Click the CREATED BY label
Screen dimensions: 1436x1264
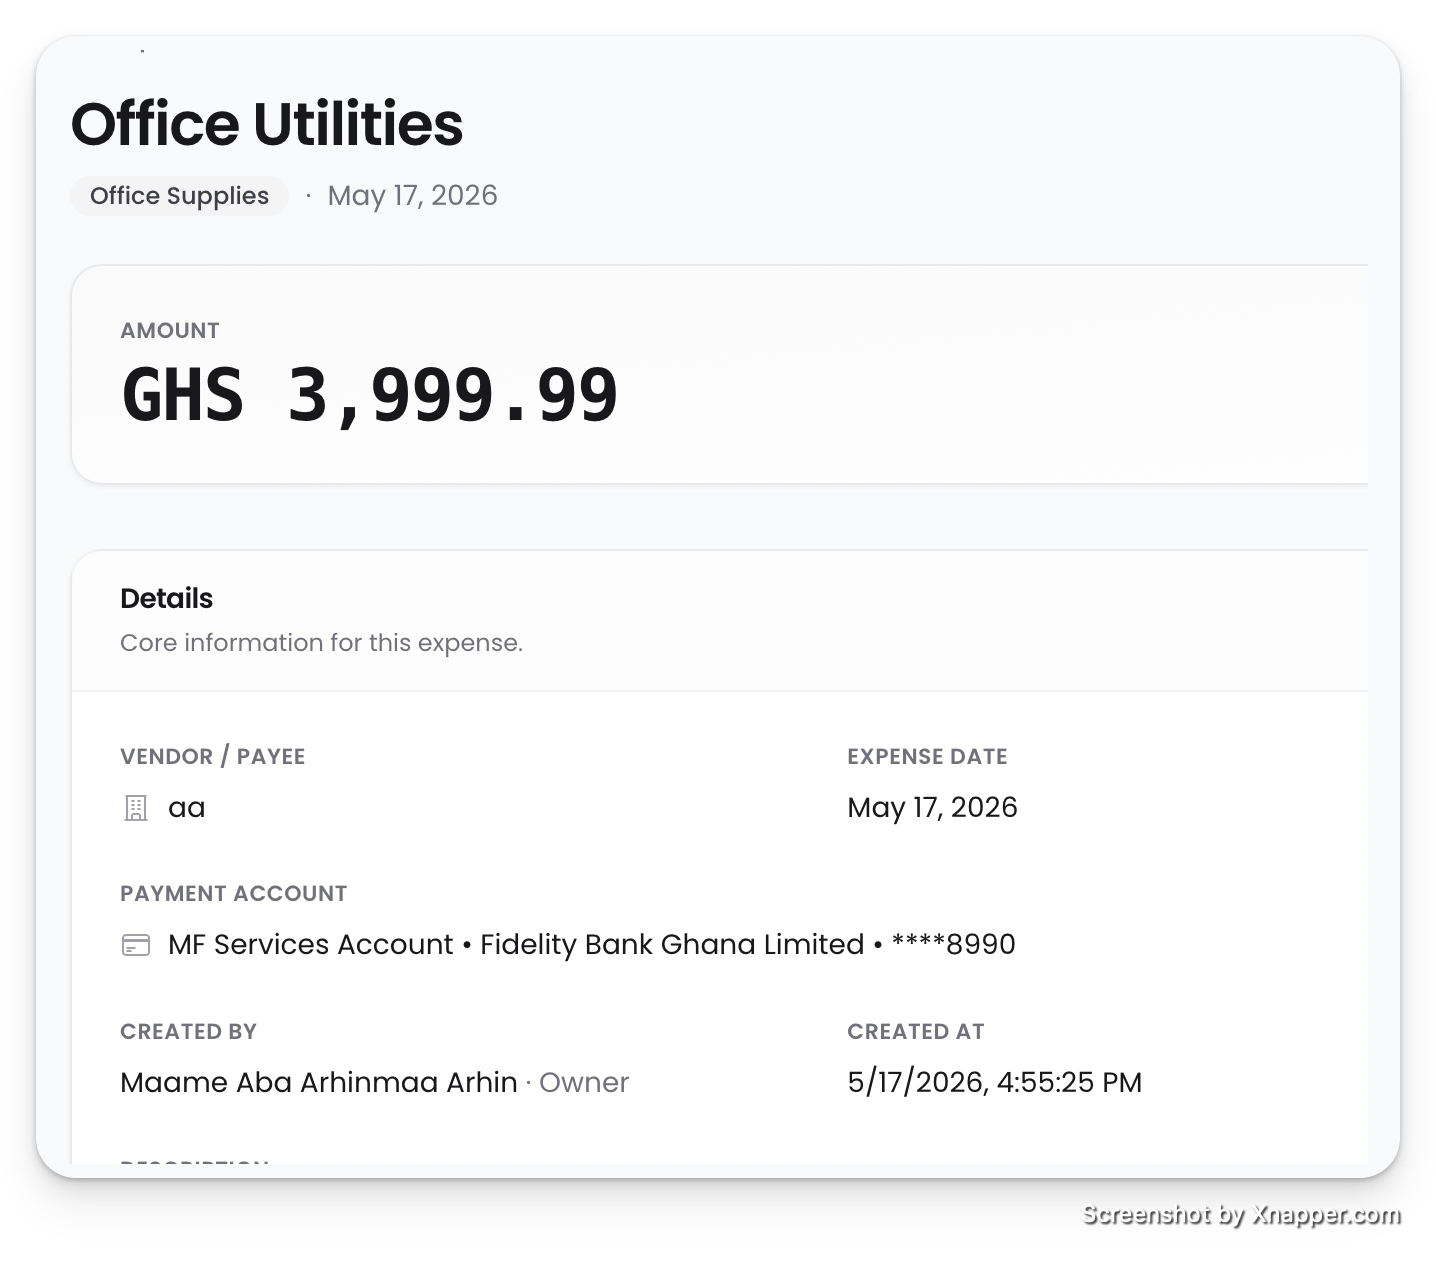coord(189,1032)
